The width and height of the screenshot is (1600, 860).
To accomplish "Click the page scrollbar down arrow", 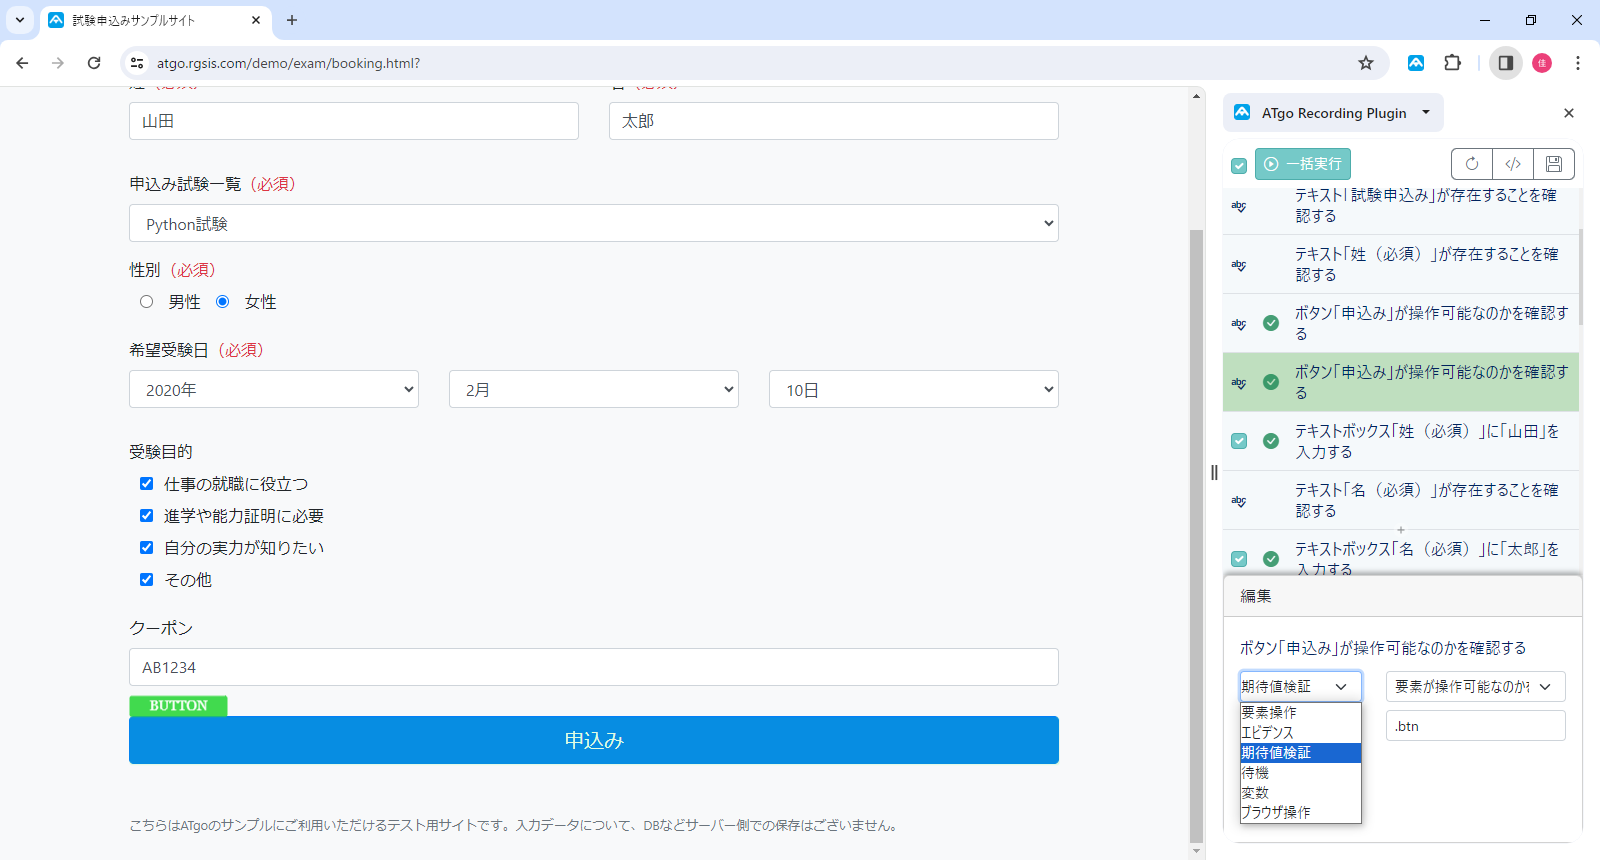I will 1197,852.
